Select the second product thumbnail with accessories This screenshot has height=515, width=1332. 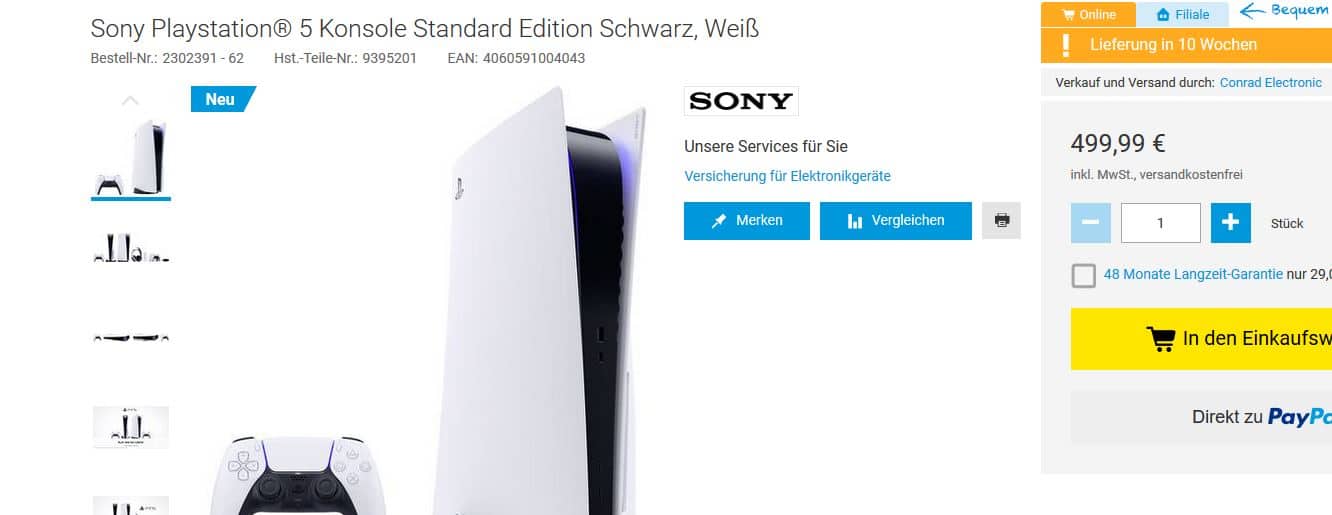131,248
